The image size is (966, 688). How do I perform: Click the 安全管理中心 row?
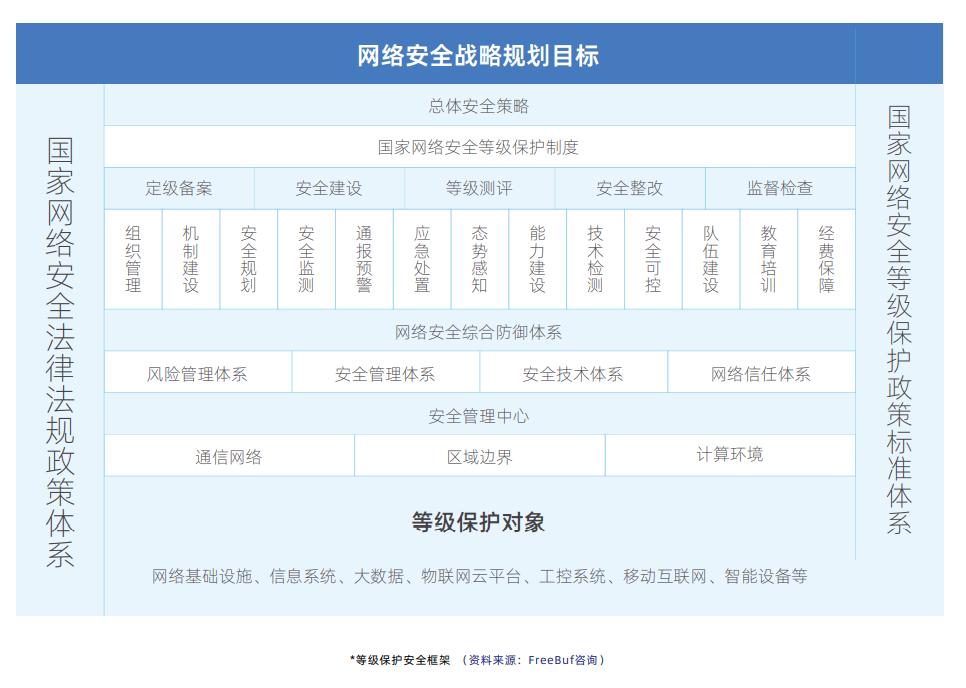(479, 416)
